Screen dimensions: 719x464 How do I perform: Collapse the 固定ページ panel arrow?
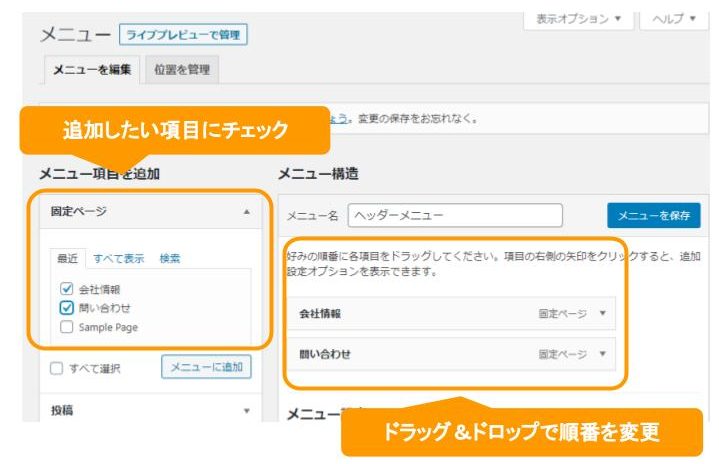[x=246, y=212]
